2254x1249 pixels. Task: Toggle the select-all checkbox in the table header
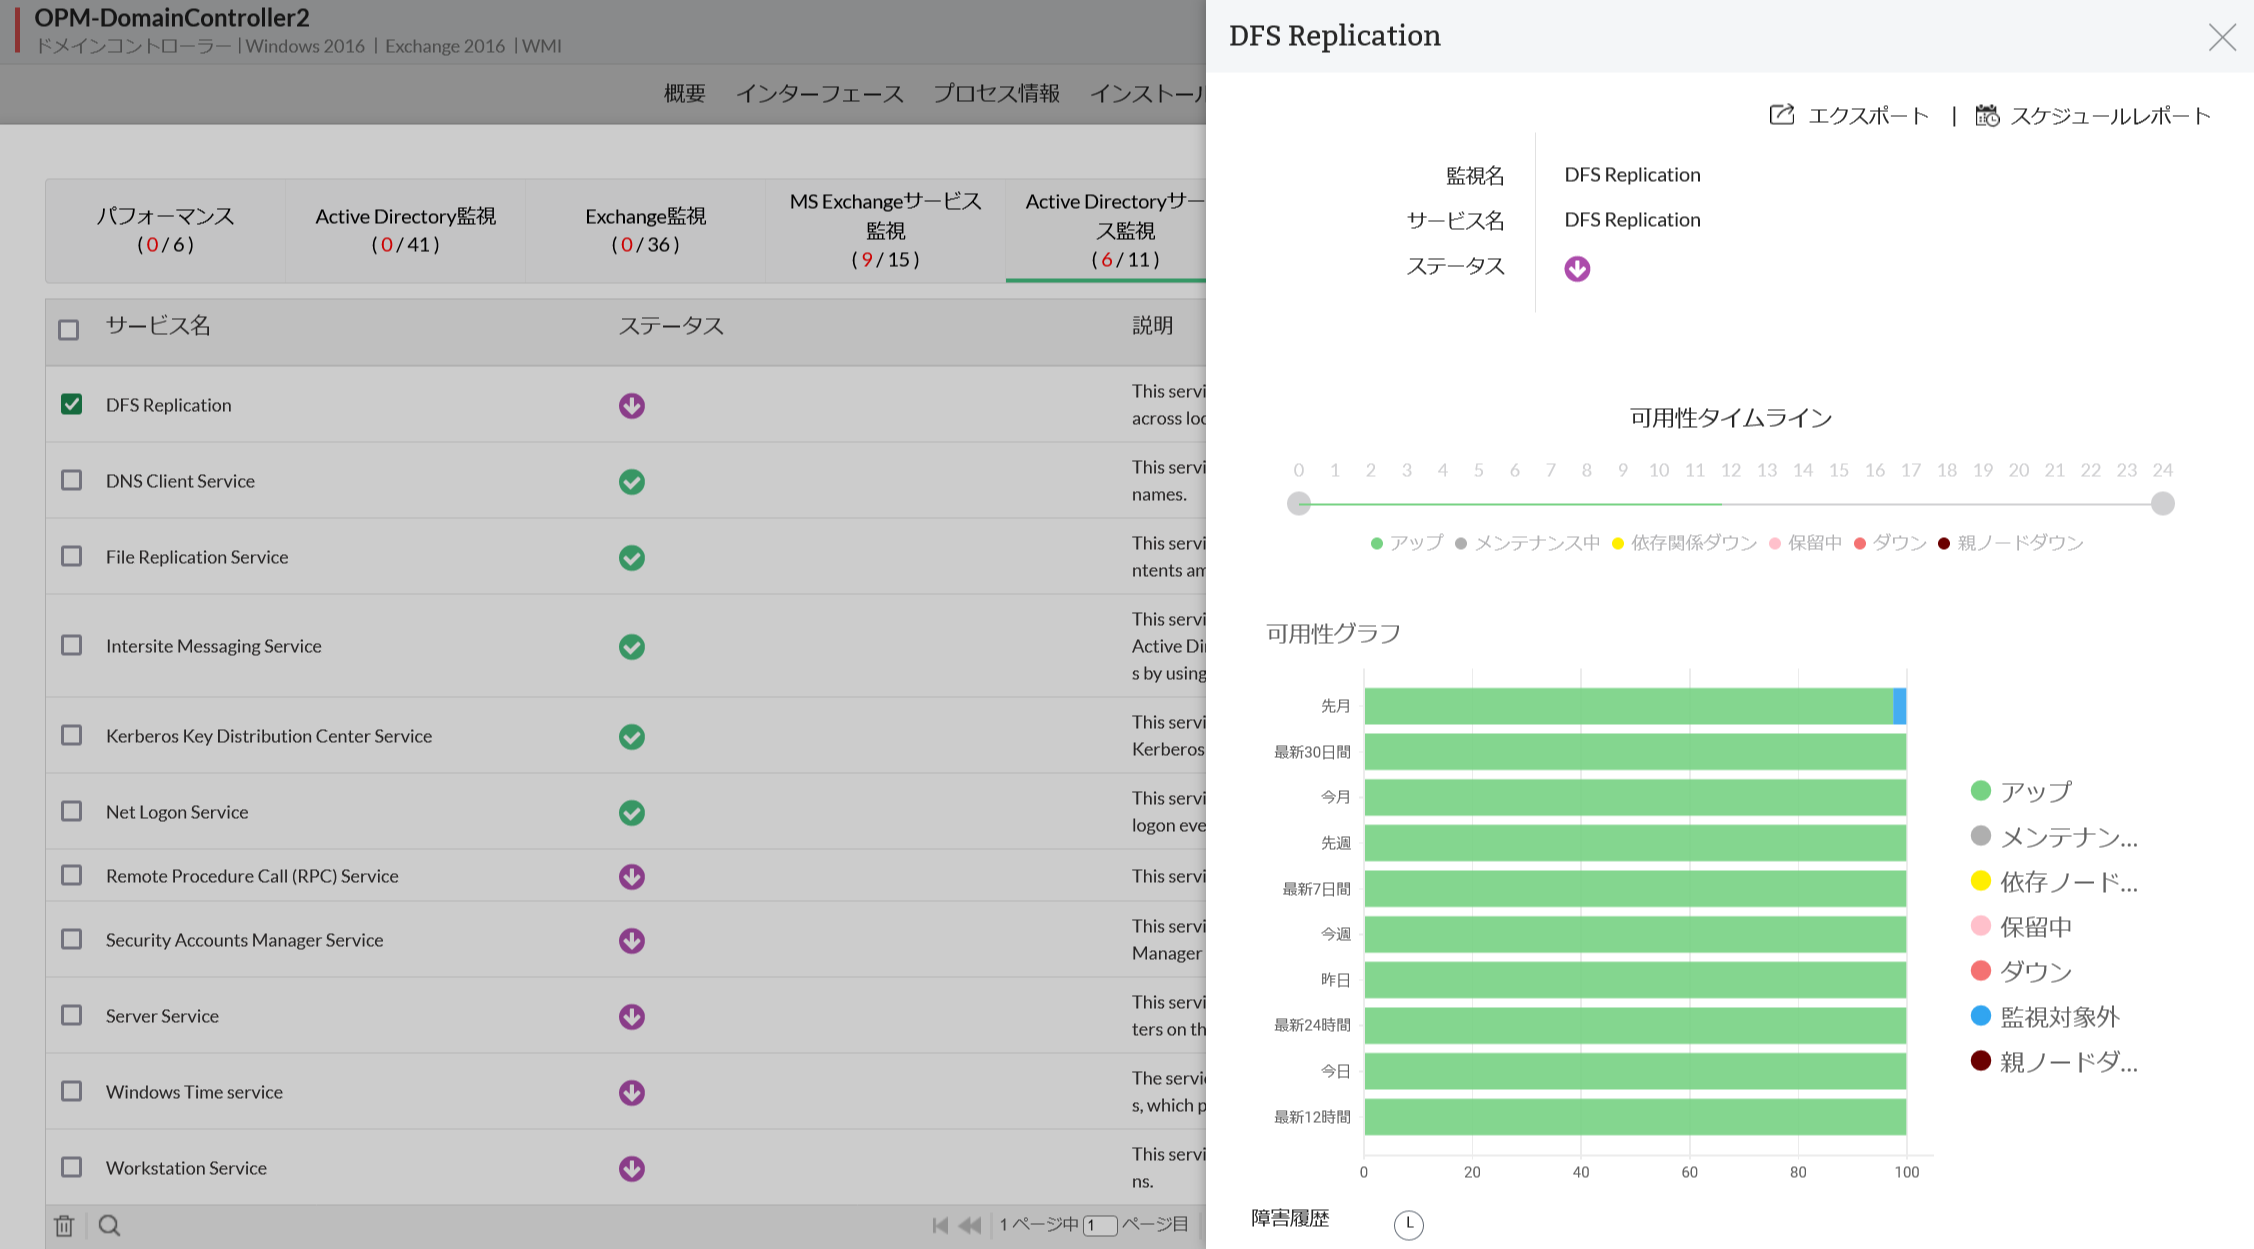pyautogui.click(x=68, y=329)
